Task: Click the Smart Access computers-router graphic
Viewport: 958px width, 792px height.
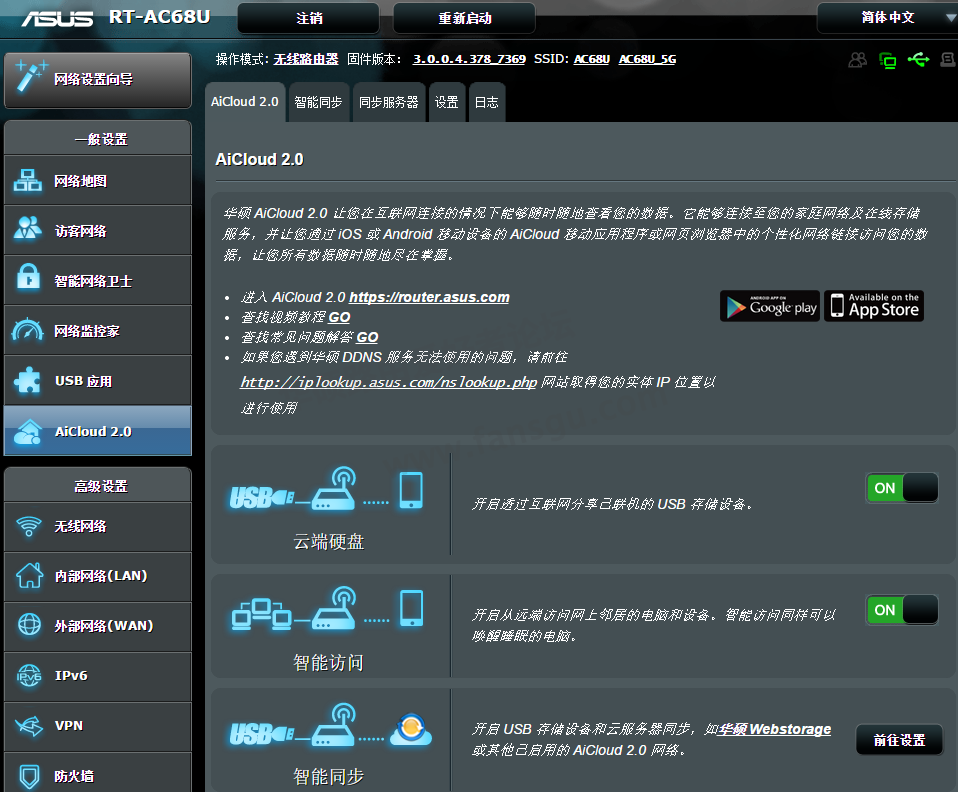Action: coord(326,609)
